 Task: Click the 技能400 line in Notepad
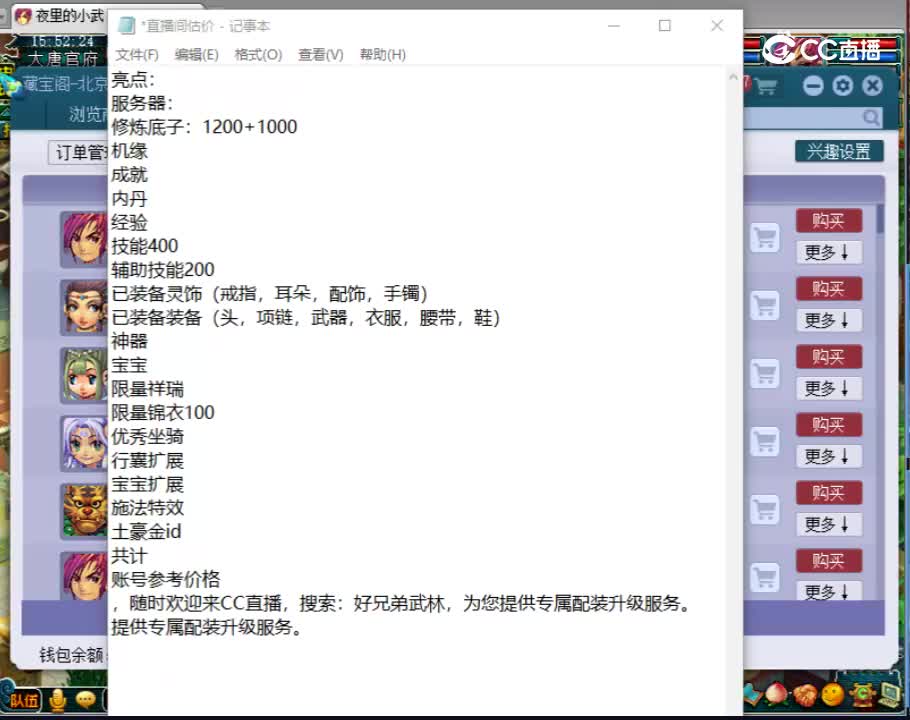click(145, 246)
